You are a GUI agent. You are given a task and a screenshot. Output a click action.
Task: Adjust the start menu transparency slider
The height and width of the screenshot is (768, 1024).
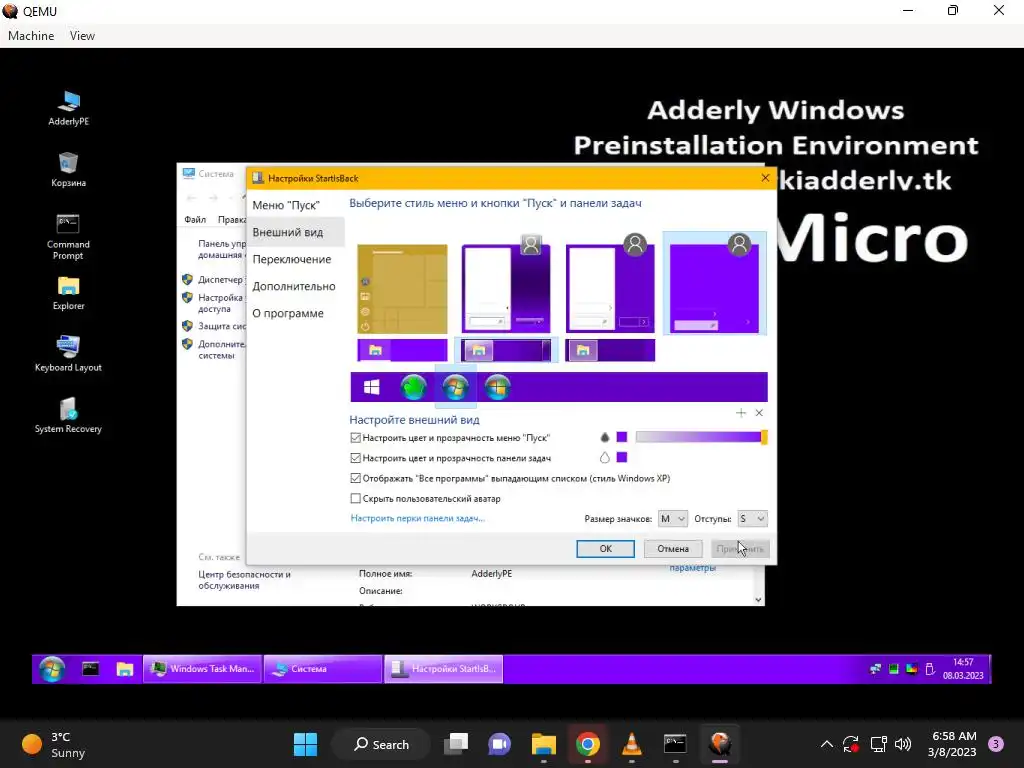click(701, 438)
